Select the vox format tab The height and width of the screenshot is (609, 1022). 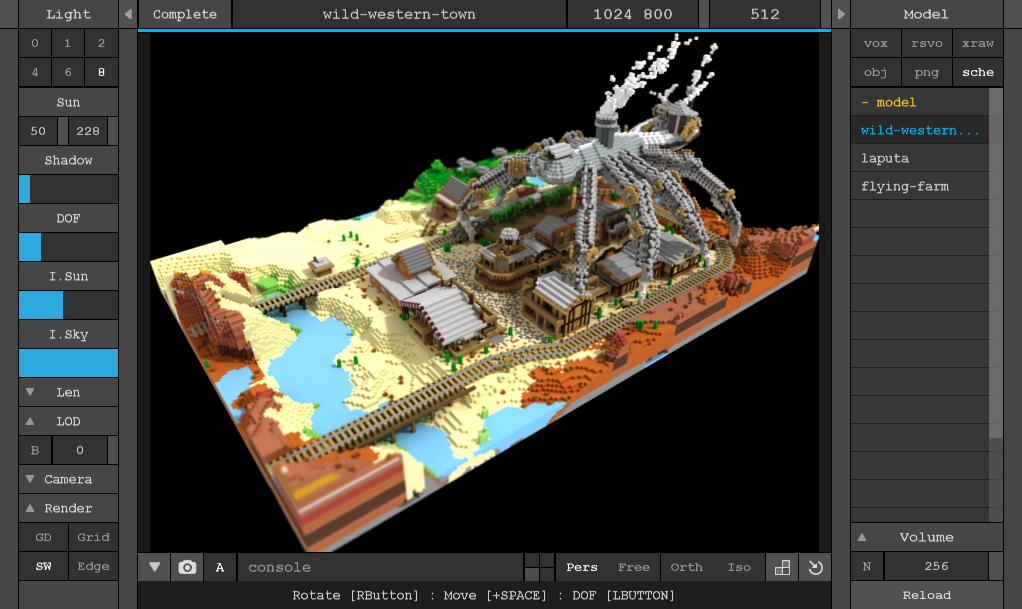point(876,43)
